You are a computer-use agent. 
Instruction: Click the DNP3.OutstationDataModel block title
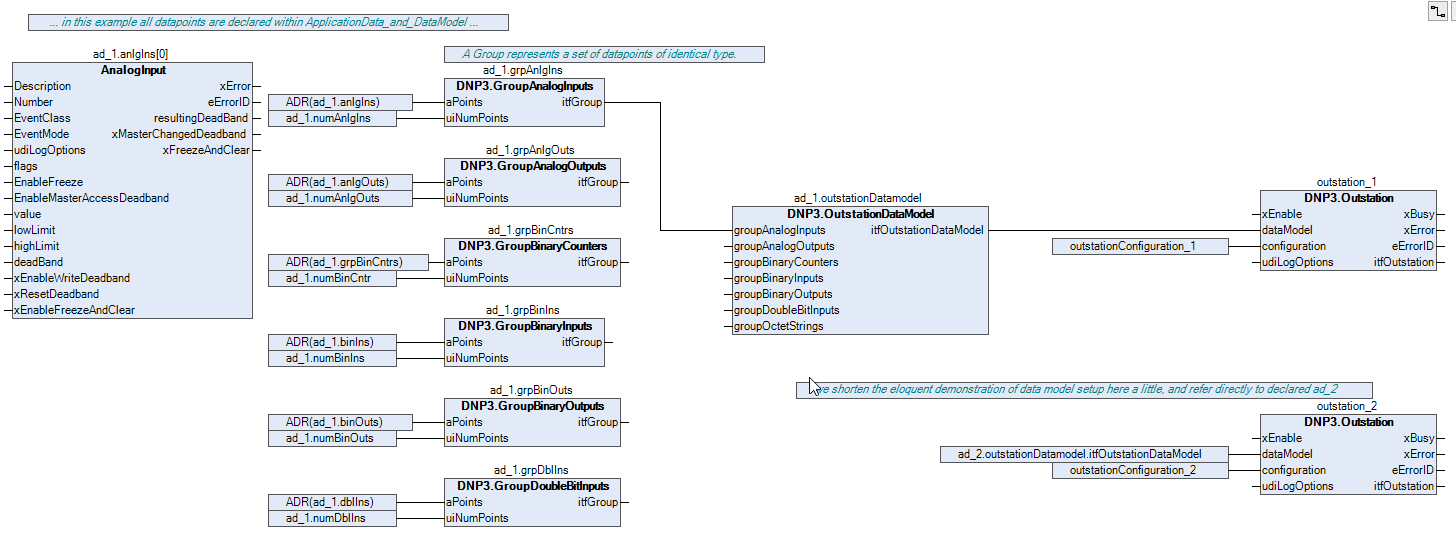tap(860, 214)
